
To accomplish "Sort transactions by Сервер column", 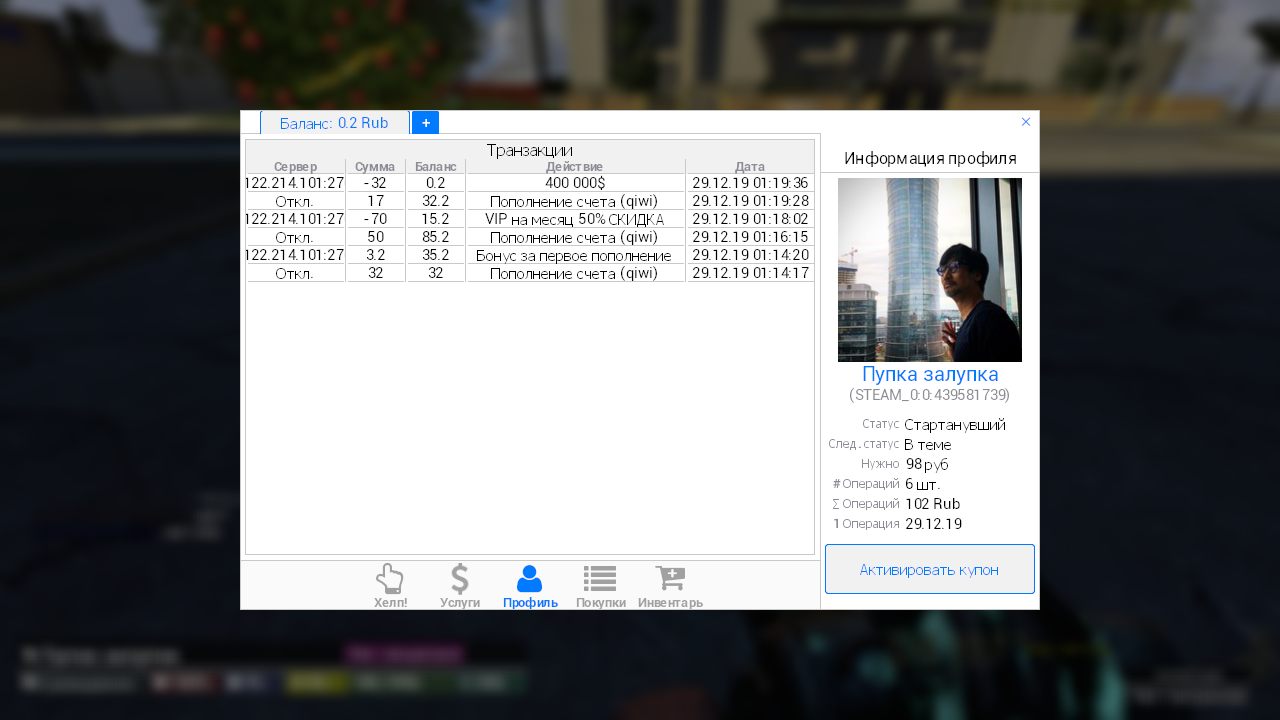I will click(295, 167).
